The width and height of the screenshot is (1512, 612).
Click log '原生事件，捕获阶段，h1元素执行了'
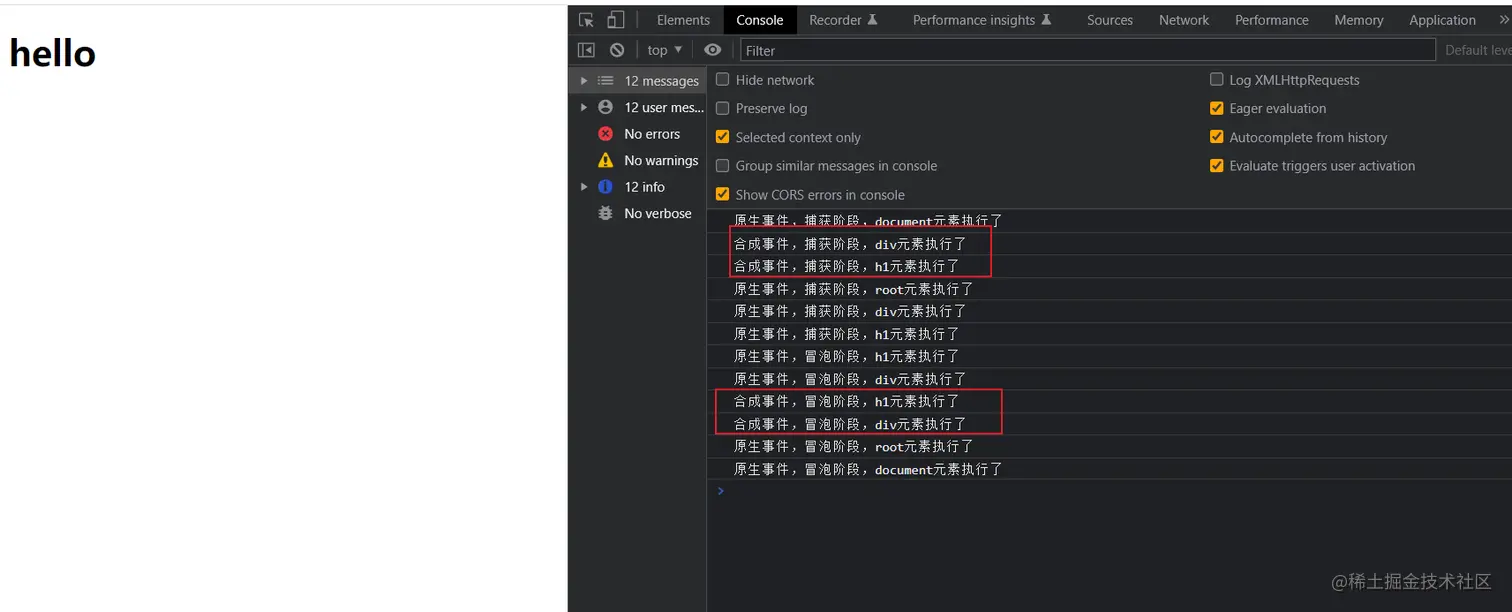coord(847,334)
